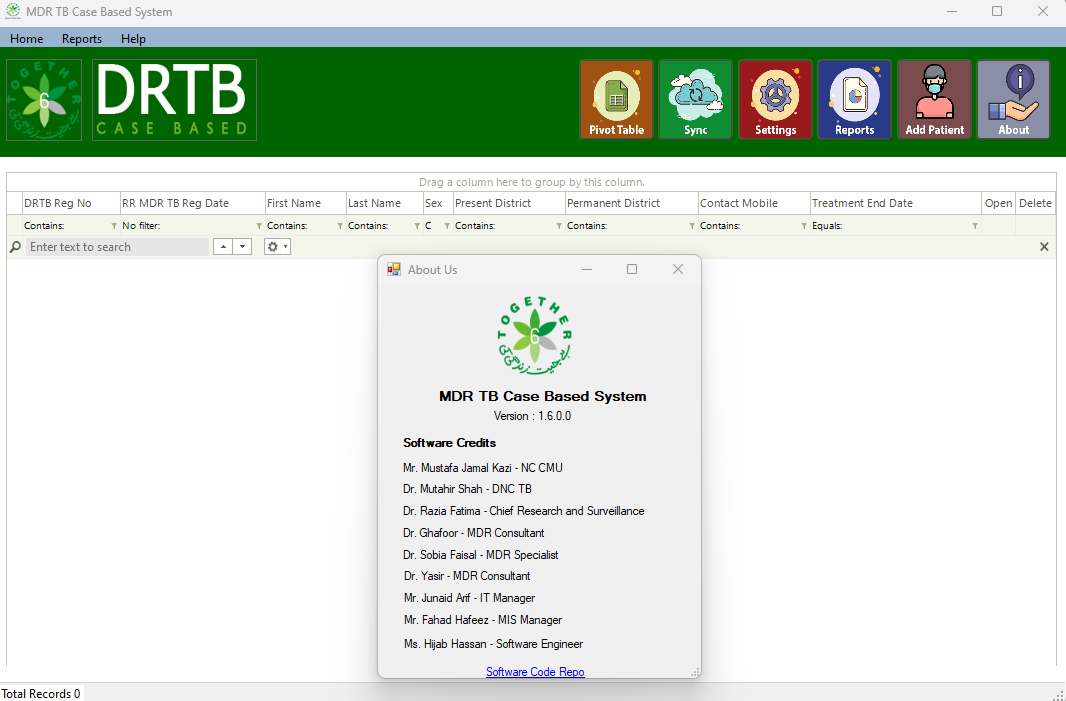Open the RR MDR TB Reg Date filter icon
The image size is (1066, 701).
tap(258, 226)
